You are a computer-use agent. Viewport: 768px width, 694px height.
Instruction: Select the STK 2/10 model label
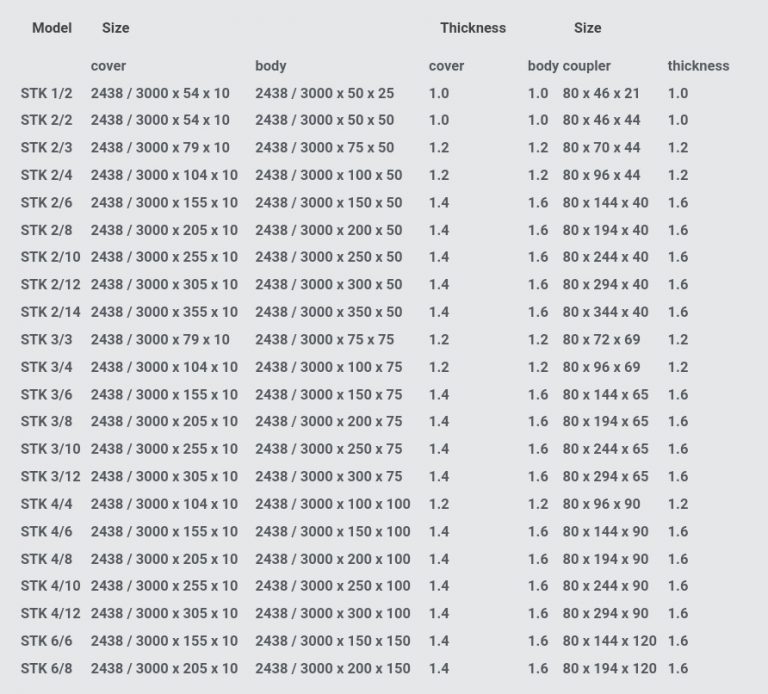click(50, 257)
